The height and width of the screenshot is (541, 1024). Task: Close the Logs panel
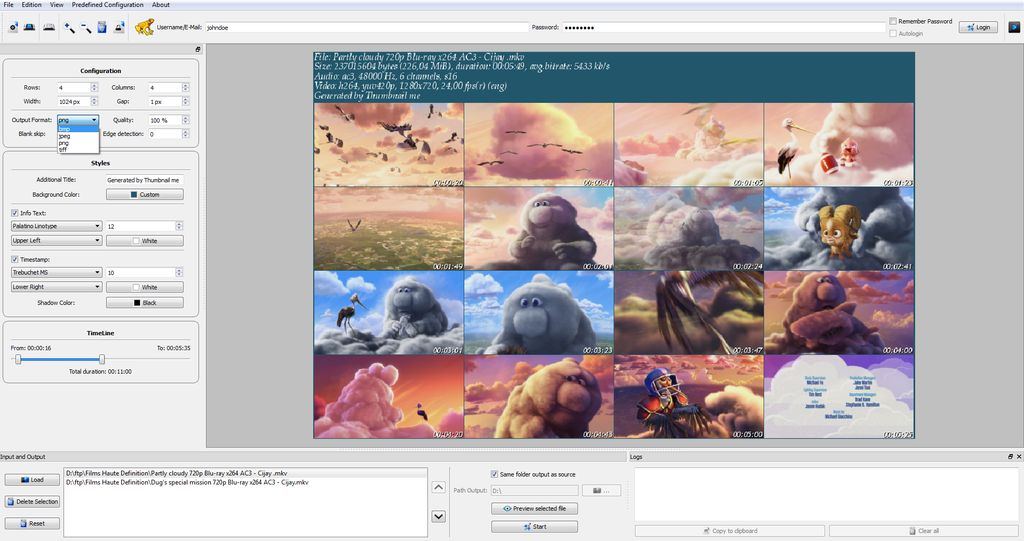pyautogui.click(x=1019, y=457)
